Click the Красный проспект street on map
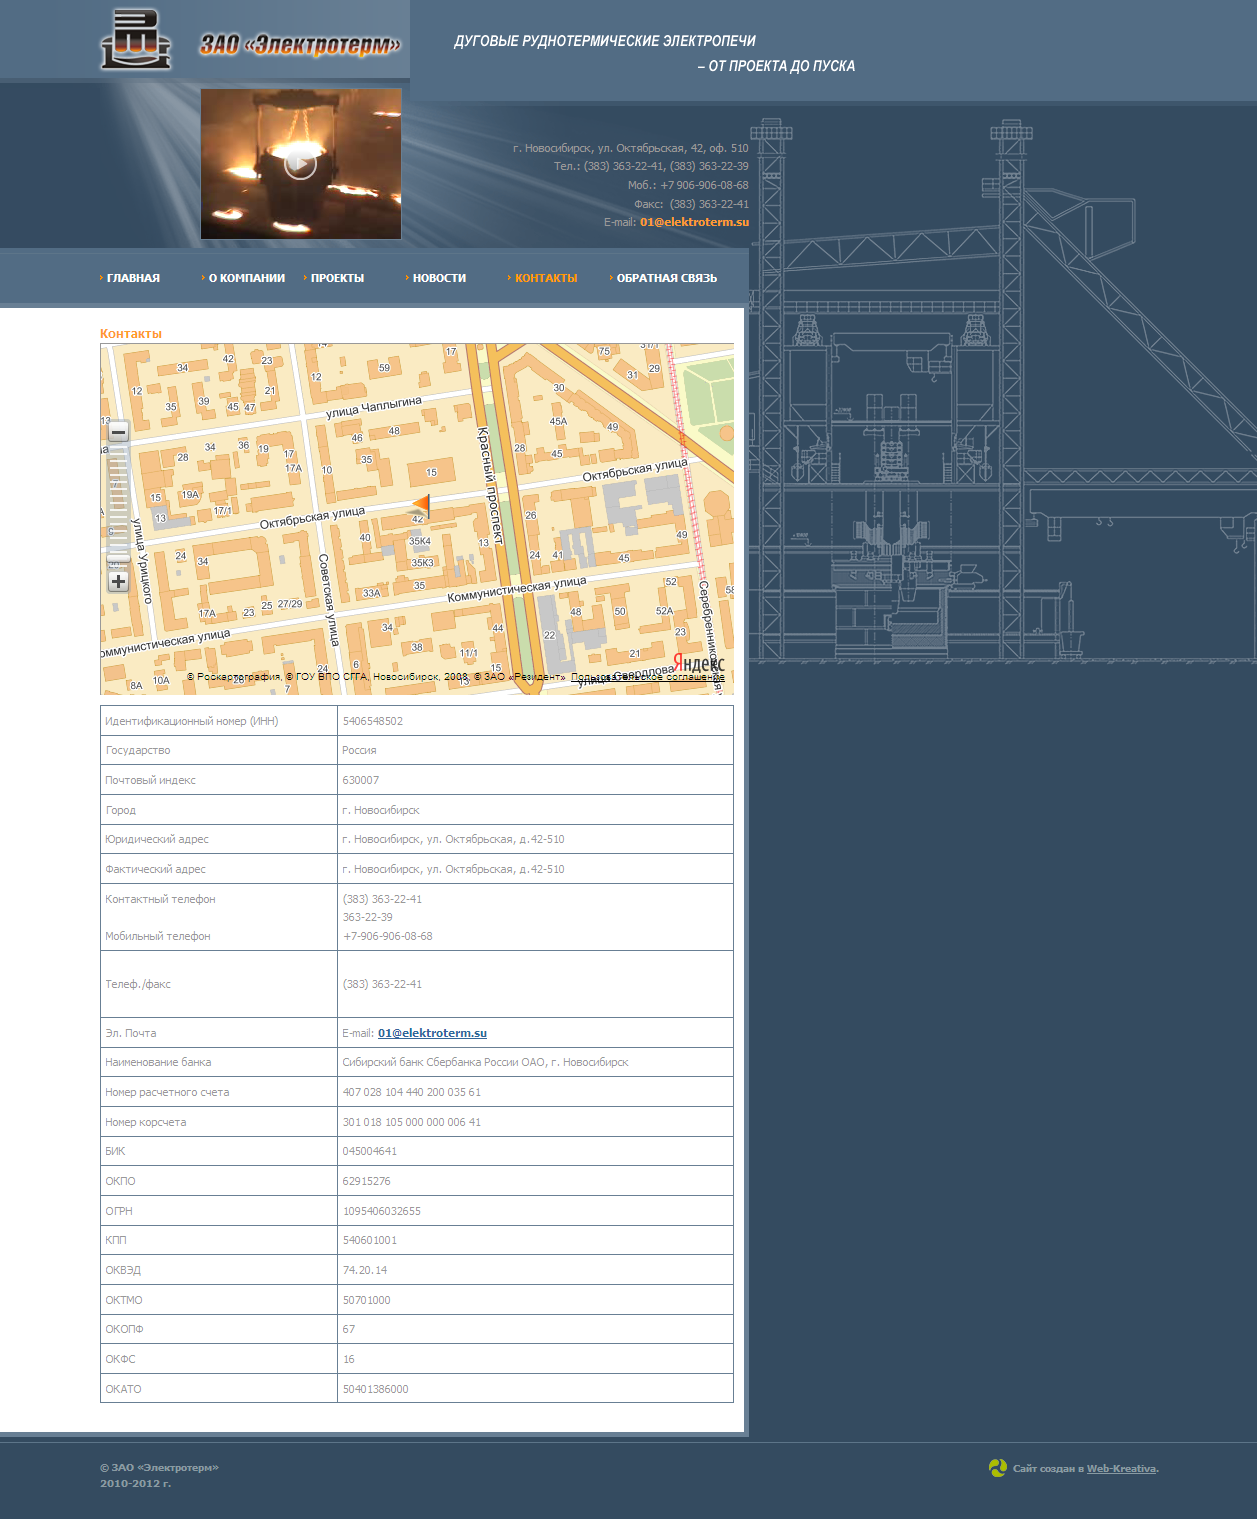The width and height of the screenshot is (1257, 1519). tap(490, 480)
